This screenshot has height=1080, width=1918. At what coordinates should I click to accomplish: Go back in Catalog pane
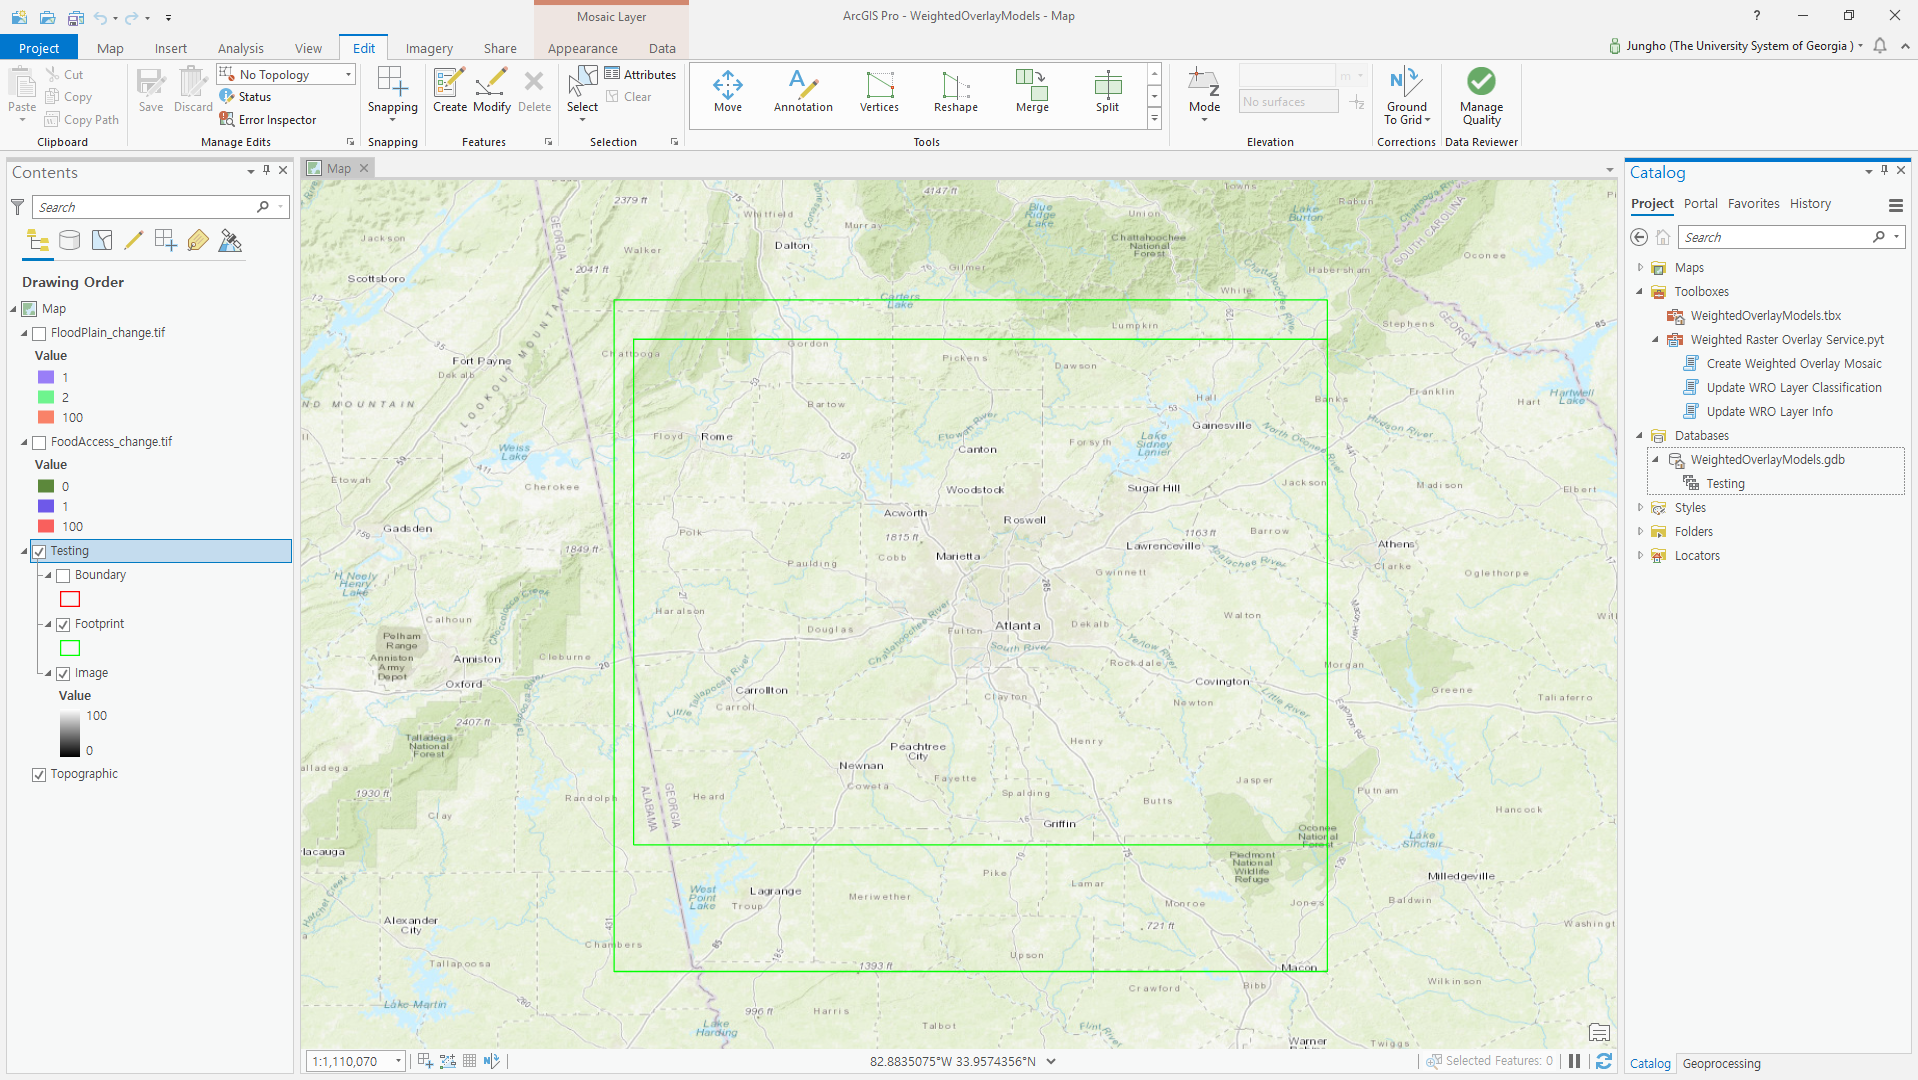[x=1639, y=237]
